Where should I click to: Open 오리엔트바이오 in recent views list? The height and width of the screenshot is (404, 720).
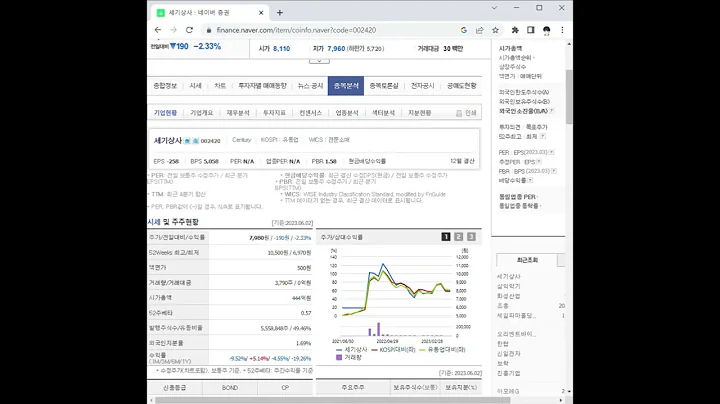click(x=517, y=334)
